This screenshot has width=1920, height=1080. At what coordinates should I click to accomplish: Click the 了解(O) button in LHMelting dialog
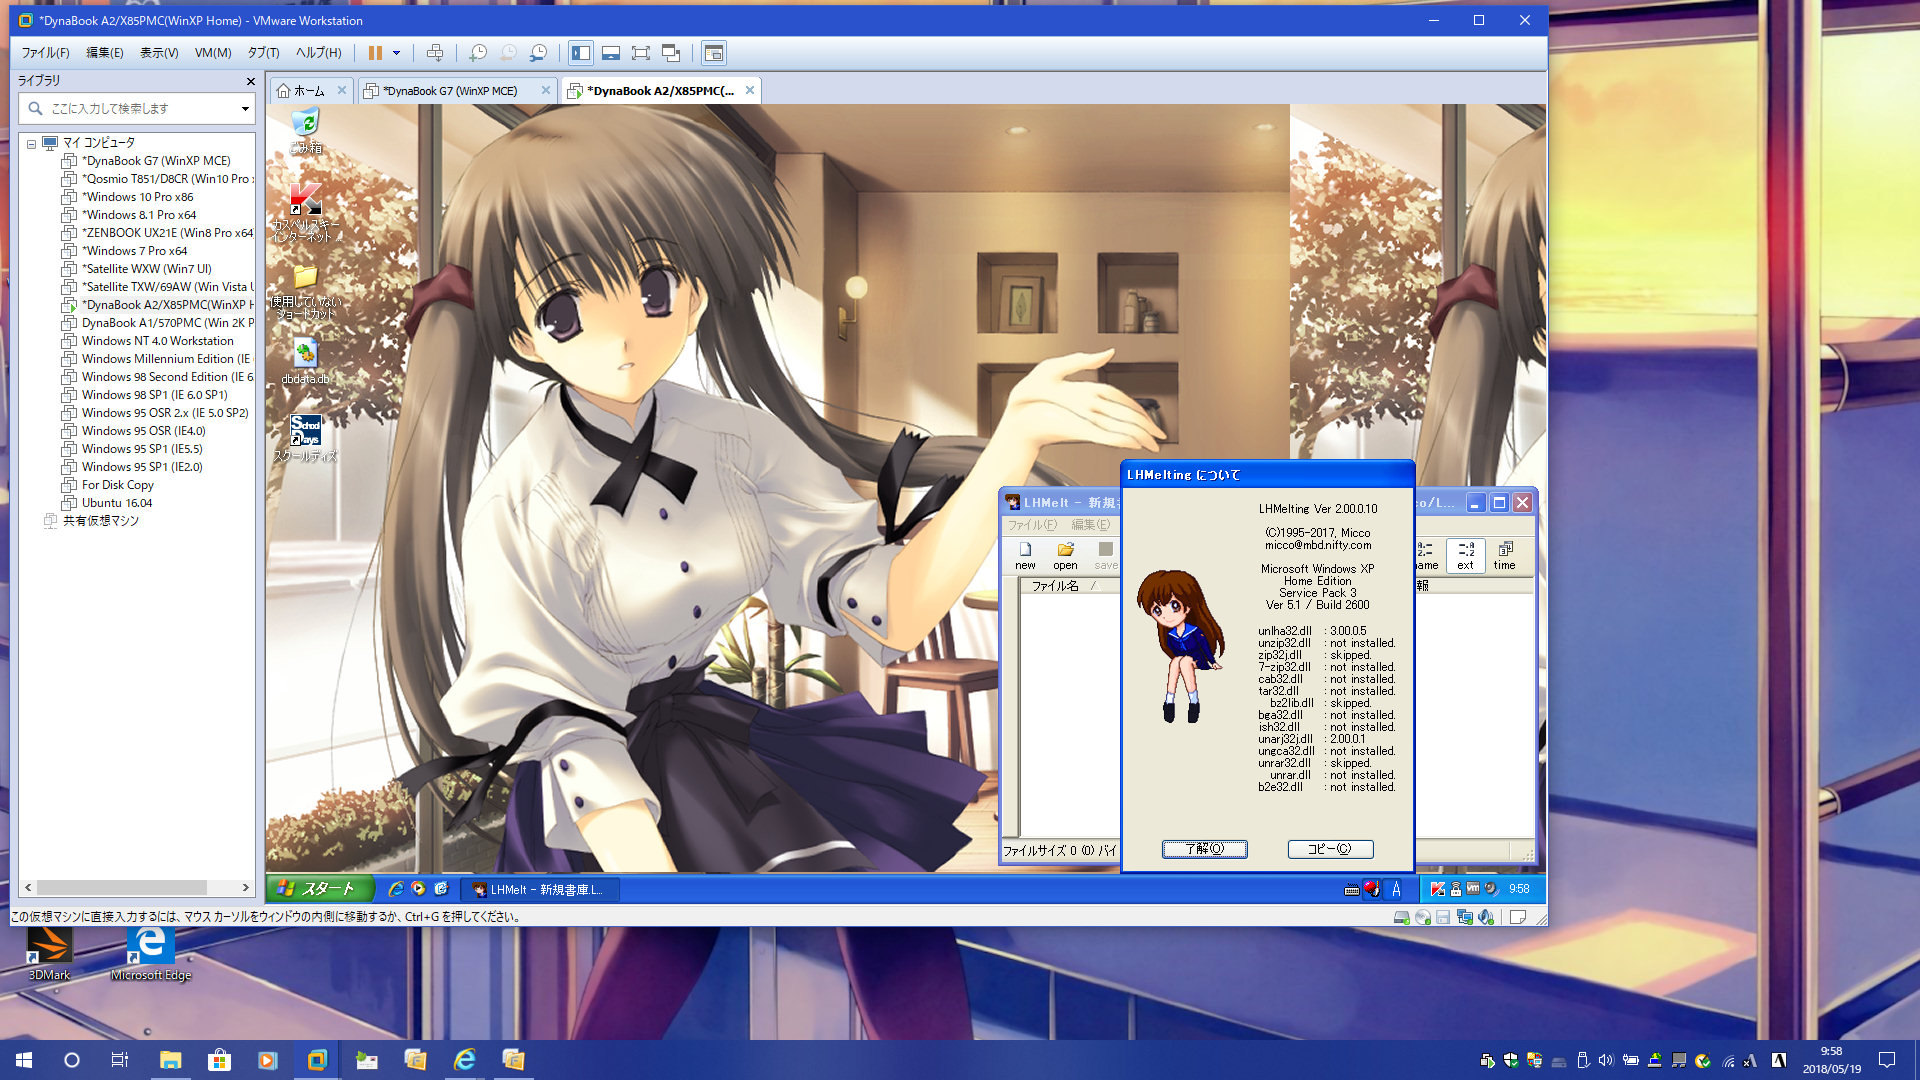point(1204,849)
